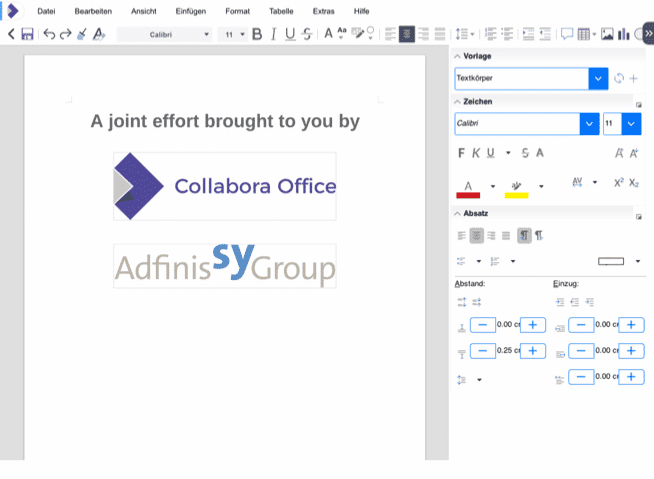The width and height of the screenshot is (654, 479).
Task: Collapse the Zeichen section
Action: pyautogui.click(x=458, y=102)
